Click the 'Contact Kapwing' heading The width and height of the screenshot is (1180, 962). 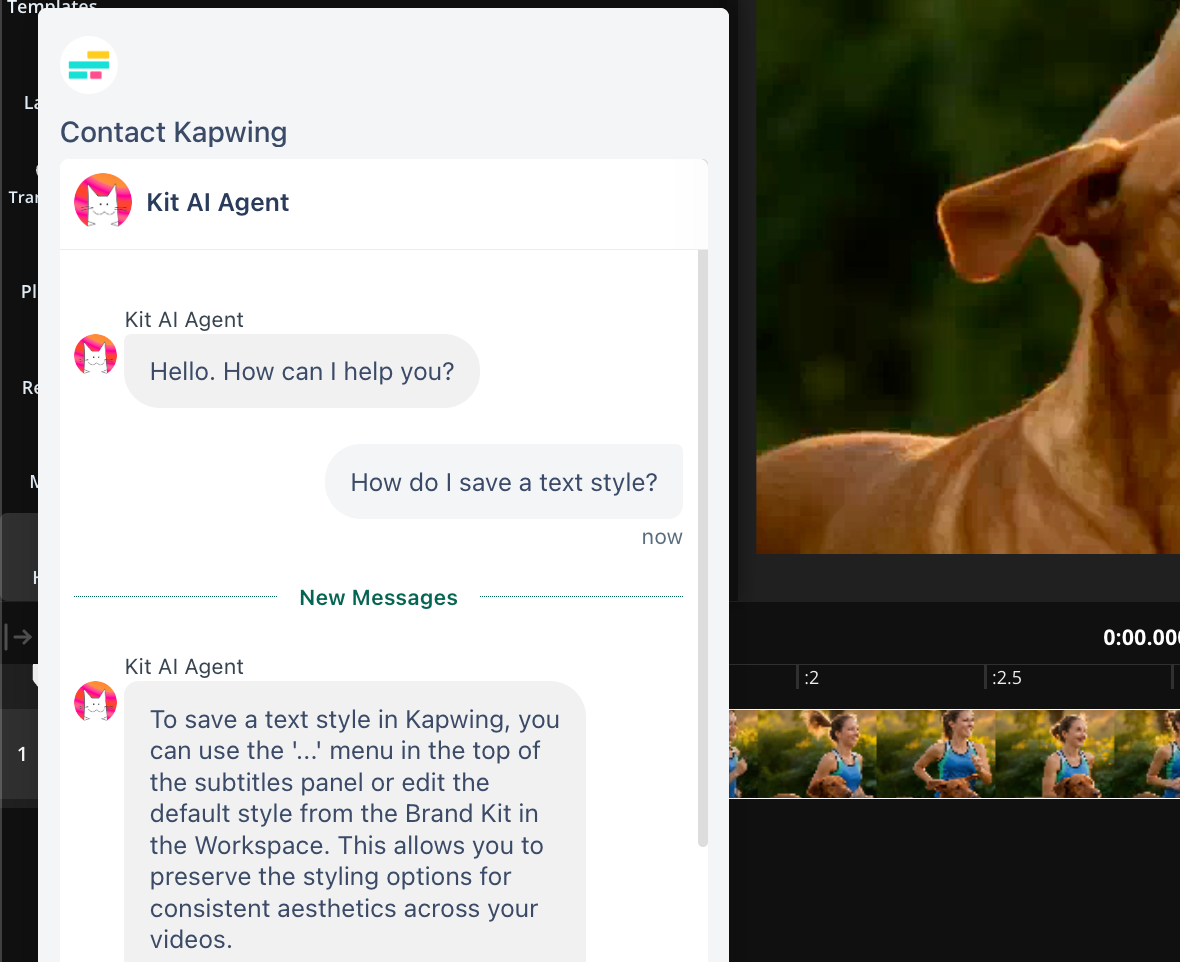[x=174, y=132]
